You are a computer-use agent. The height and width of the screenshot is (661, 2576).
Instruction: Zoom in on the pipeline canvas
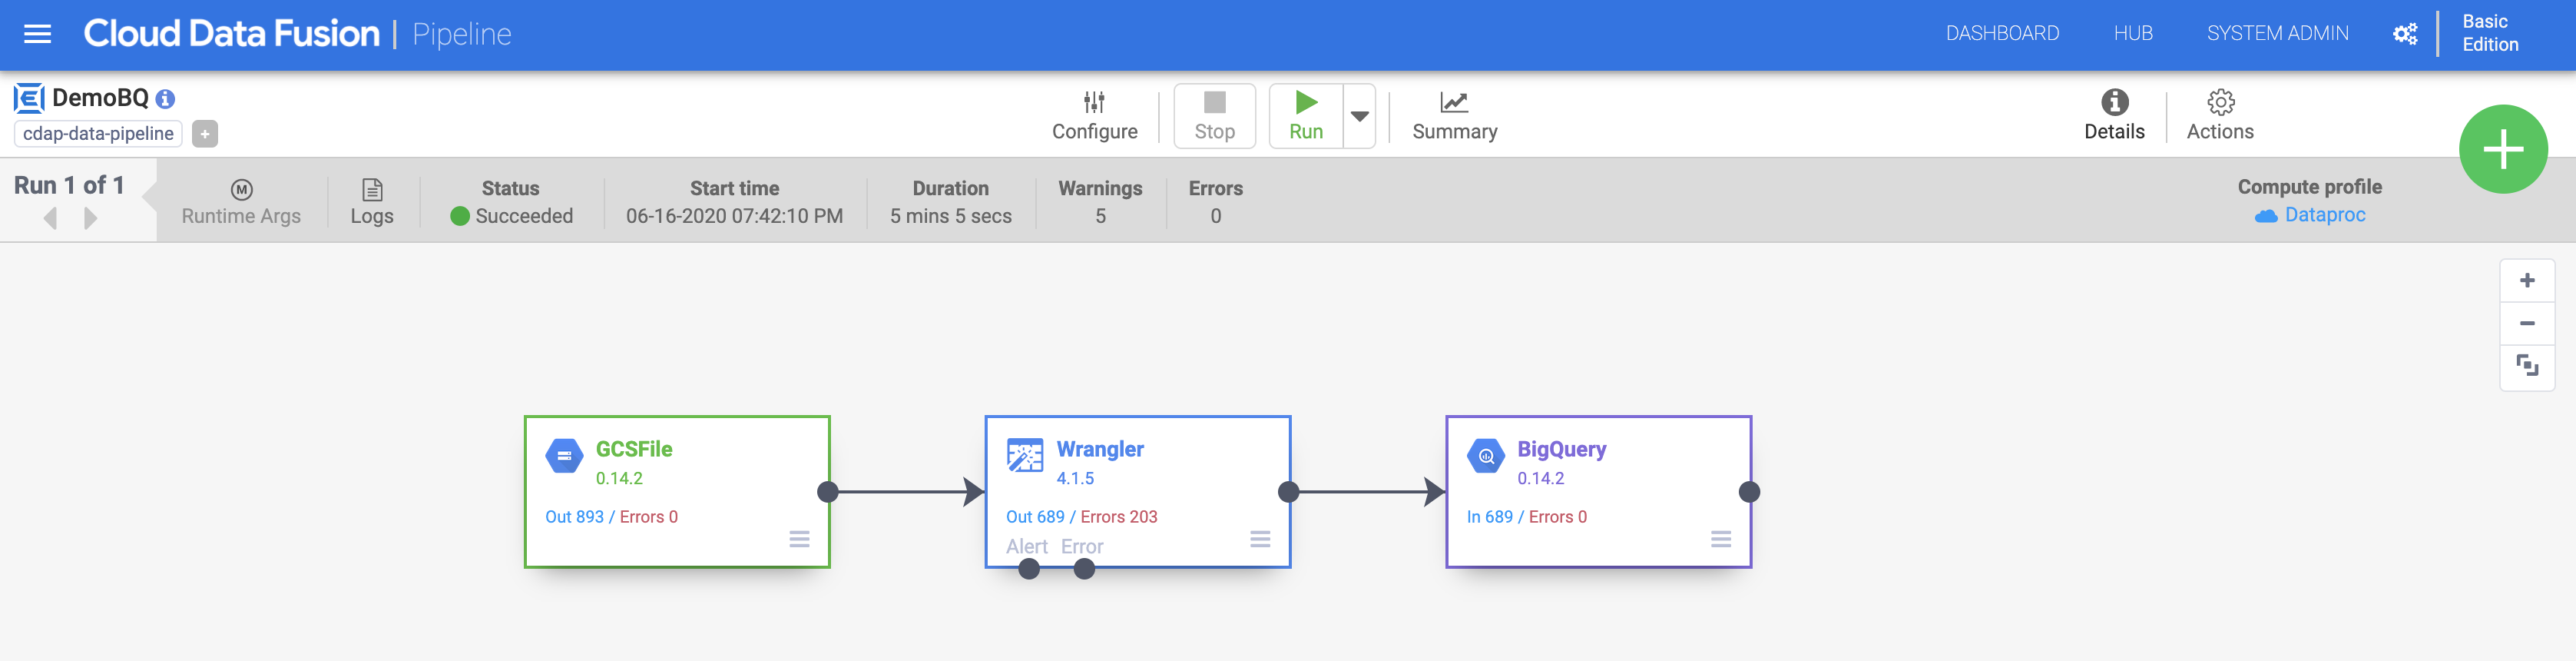click(2526, 280)
